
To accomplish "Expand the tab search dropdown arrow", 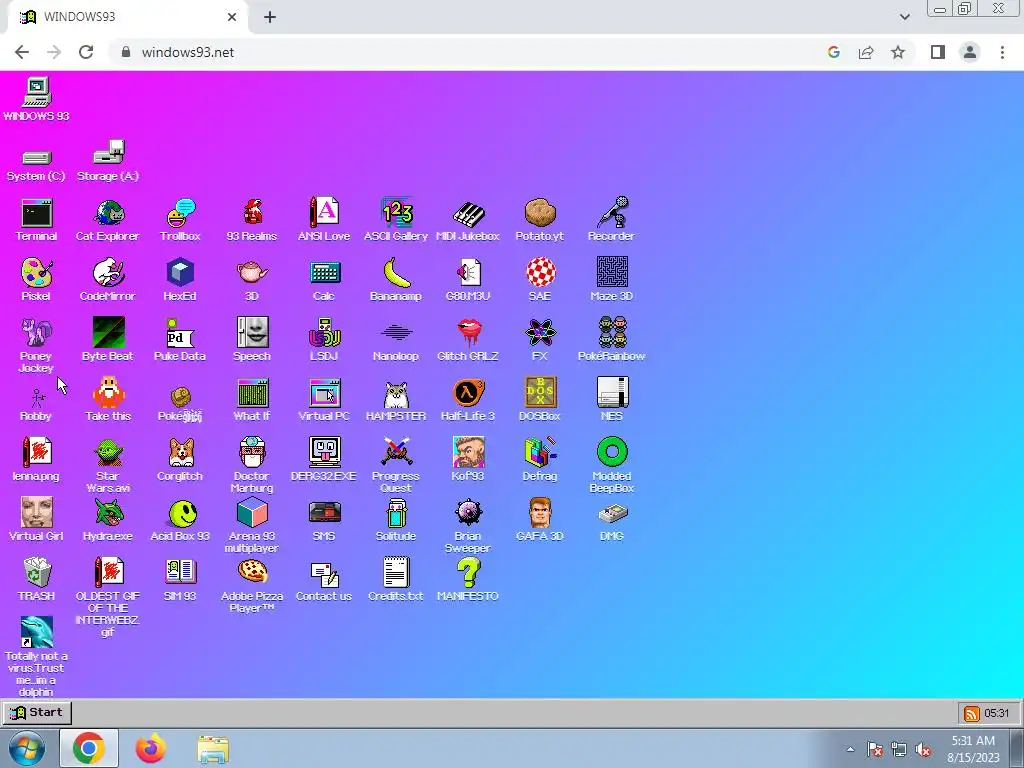I will 904,17.
